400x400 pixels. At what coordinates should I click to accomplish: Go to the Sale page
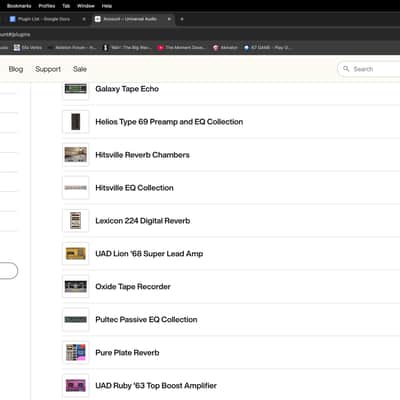[x=80, y=69]
